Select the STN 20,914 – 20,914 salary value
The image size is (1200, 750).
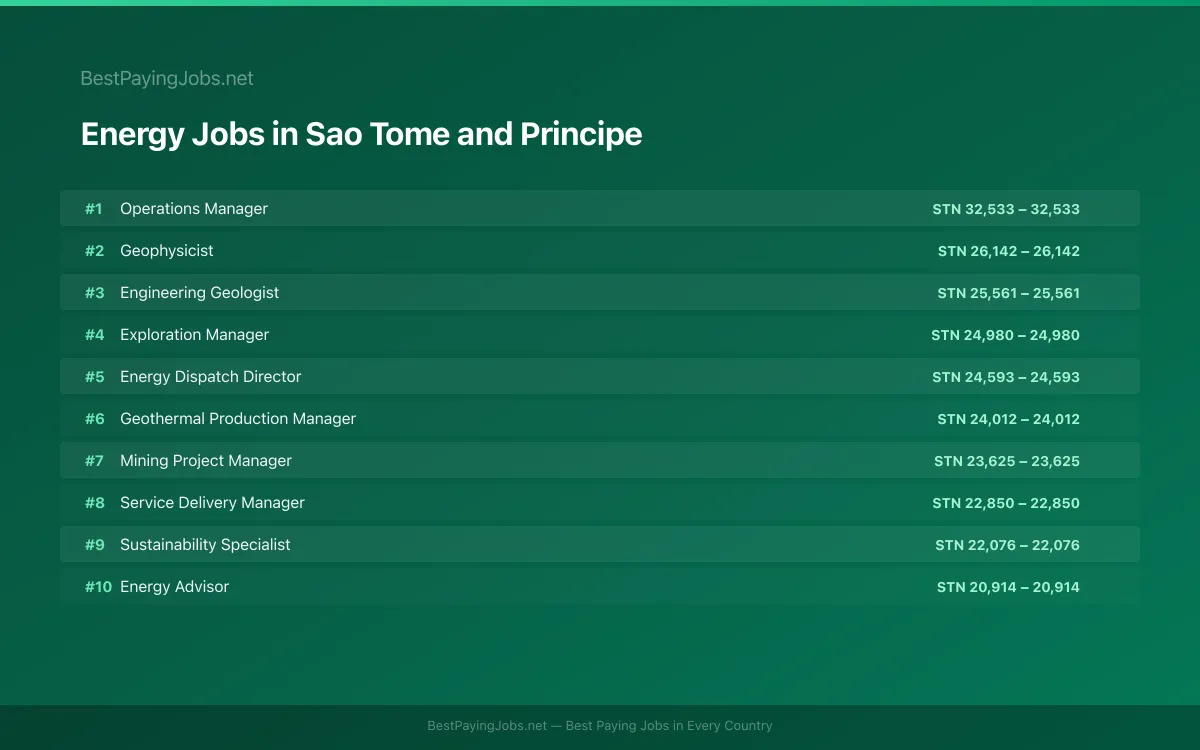click(x=1008, y=587)
